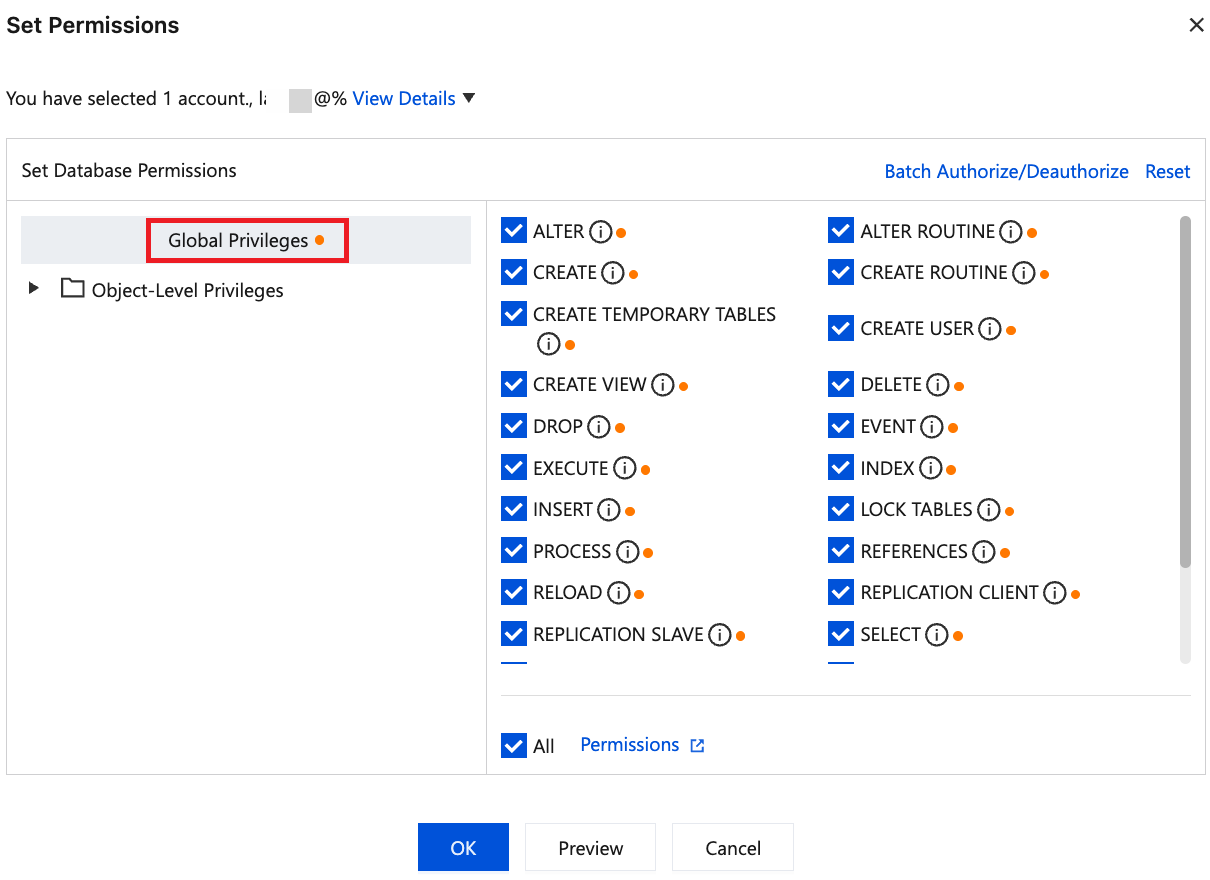Disable the CREATE VIEW privilege checkbox
The image size is (1210, 880).
[x=514, y=385]
